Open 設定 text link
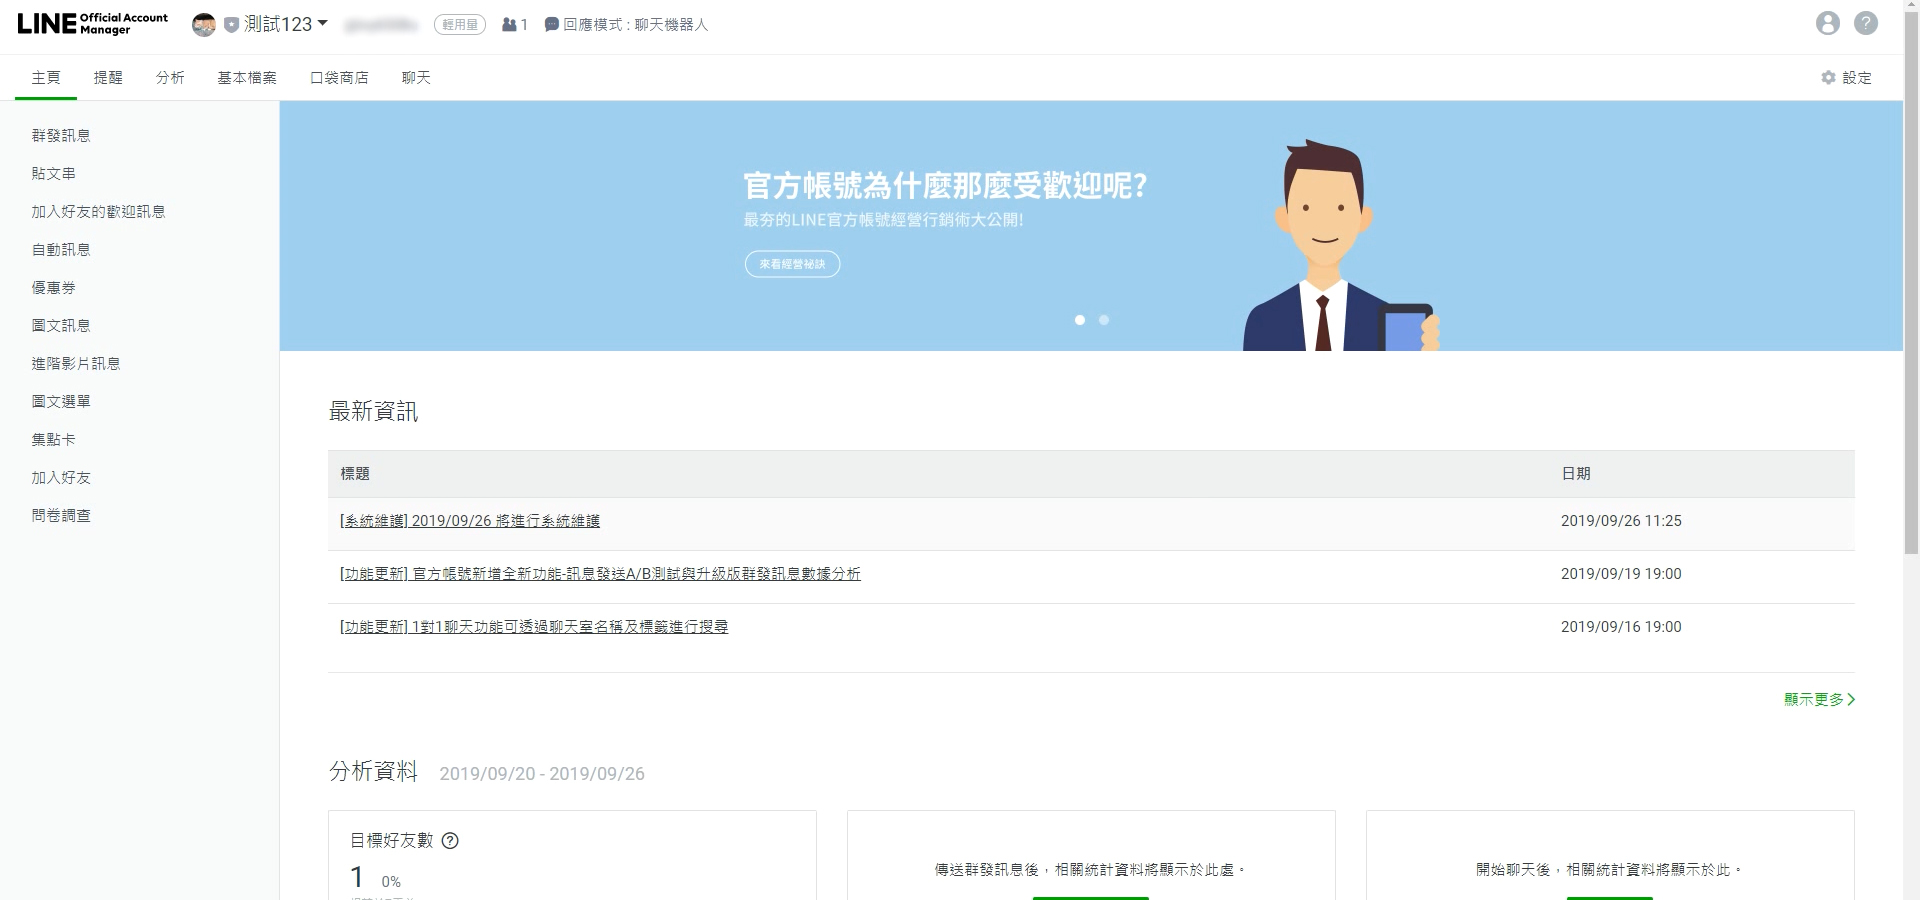The height and width of the screenshot is (900, 1920). tap(1857, 77)
